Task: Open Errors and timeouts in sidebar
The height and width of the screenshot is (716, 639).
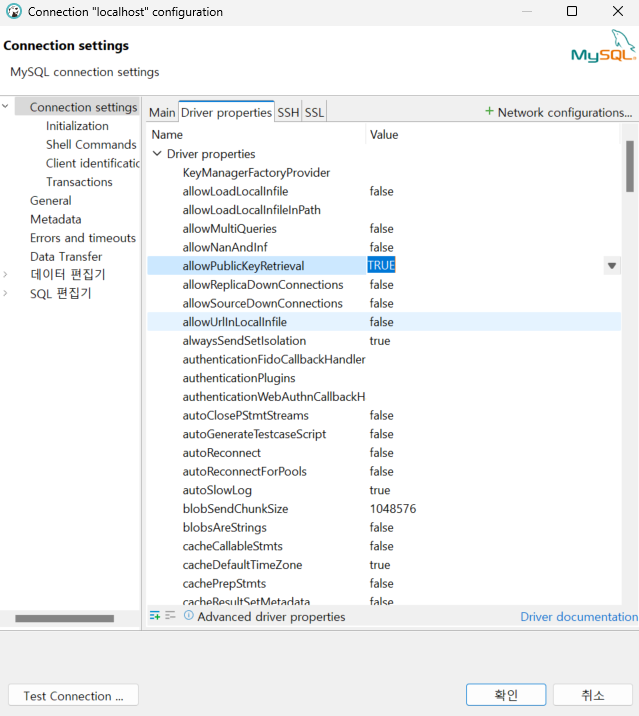Action: tap(83, 238)
